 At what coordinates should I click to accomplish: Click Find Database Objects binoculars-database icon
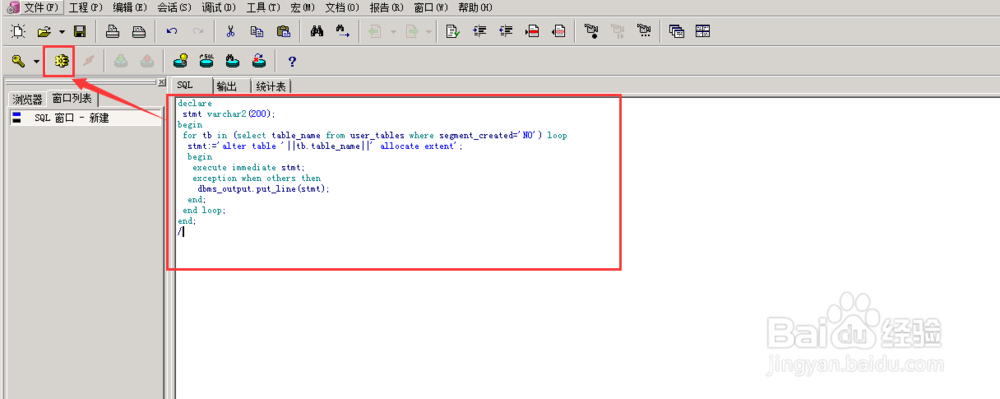(233, 61)
